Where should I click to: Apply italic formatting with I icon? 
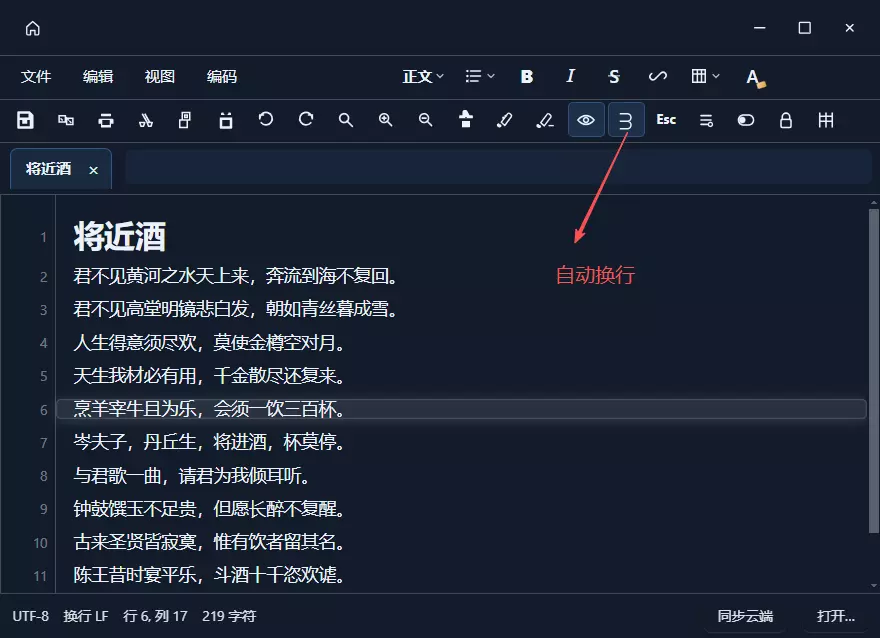point(570,76)
